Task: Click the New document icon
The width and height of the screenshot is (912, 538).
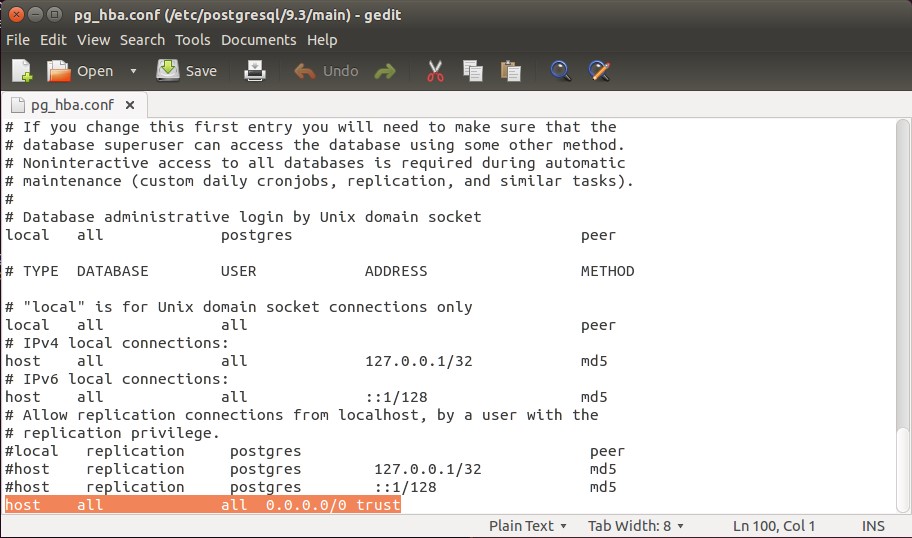Action: (x=22, y=71)
